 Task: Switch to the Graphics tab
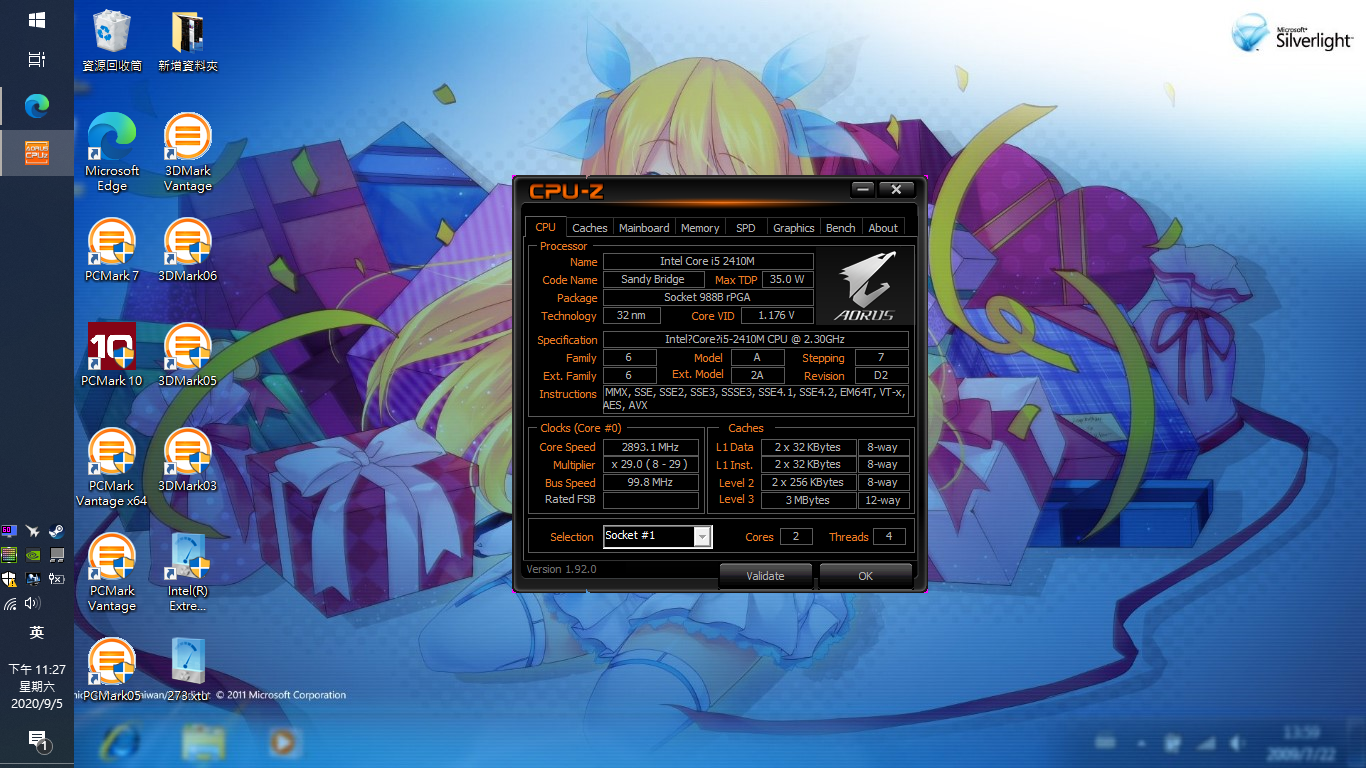(x=794, y=228)
